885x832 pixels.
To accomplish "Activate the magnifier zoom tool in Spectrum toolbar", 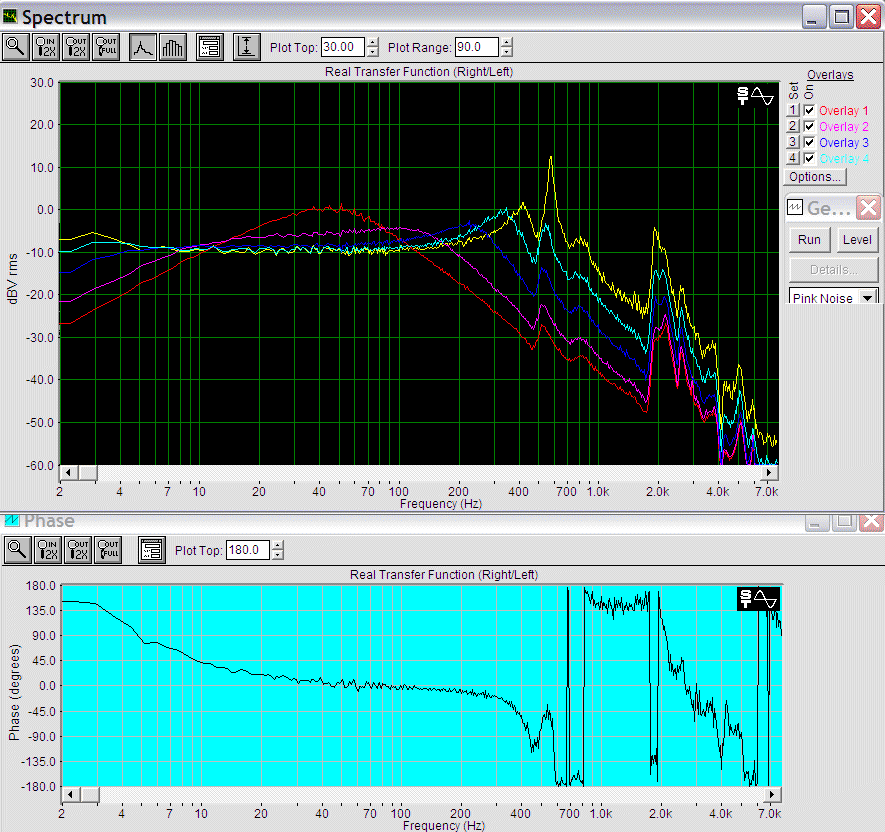I will point(16,47).
